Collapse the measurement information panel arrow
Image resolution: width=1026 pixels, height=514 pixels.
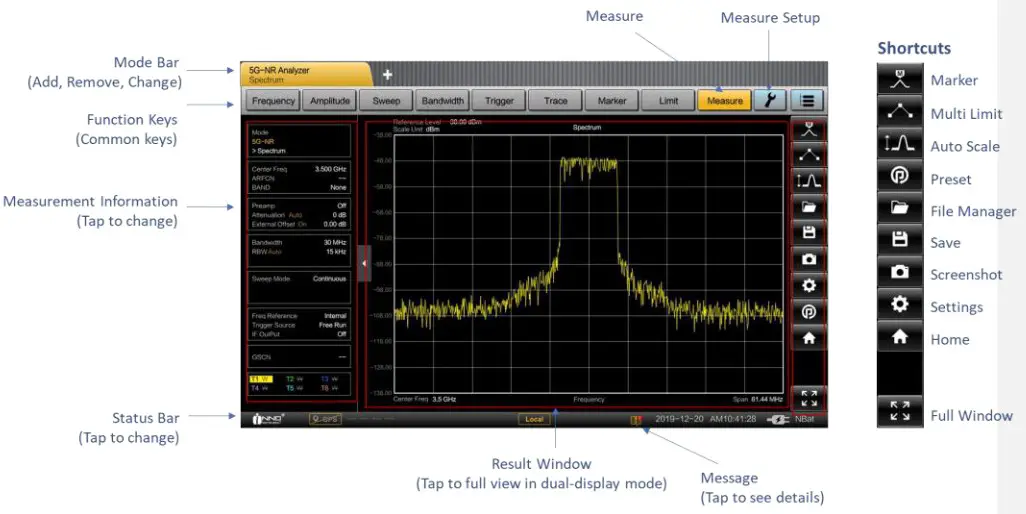coord(364,264)
